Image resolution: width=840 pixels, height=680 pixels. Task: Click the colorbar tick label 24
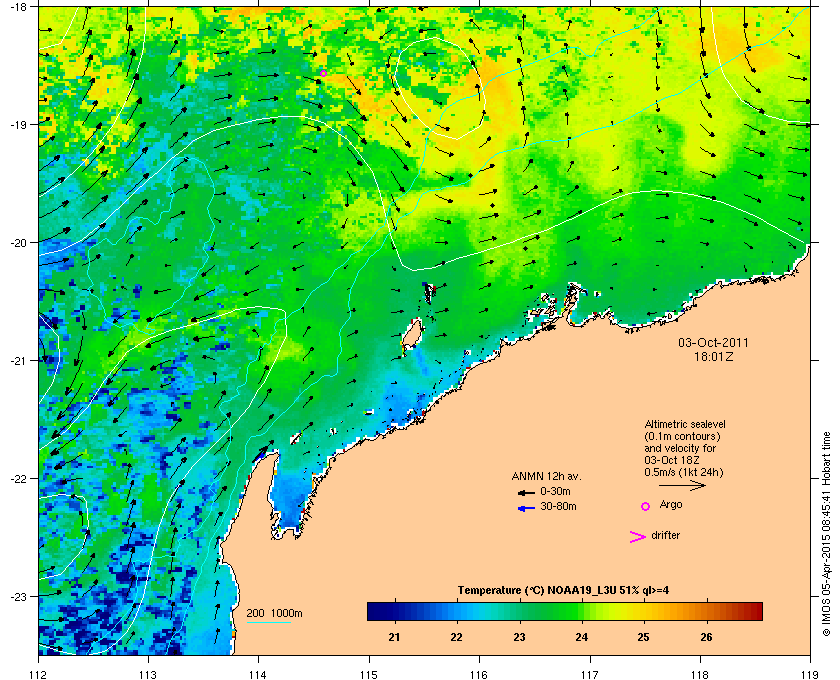[x=581, y=637]
